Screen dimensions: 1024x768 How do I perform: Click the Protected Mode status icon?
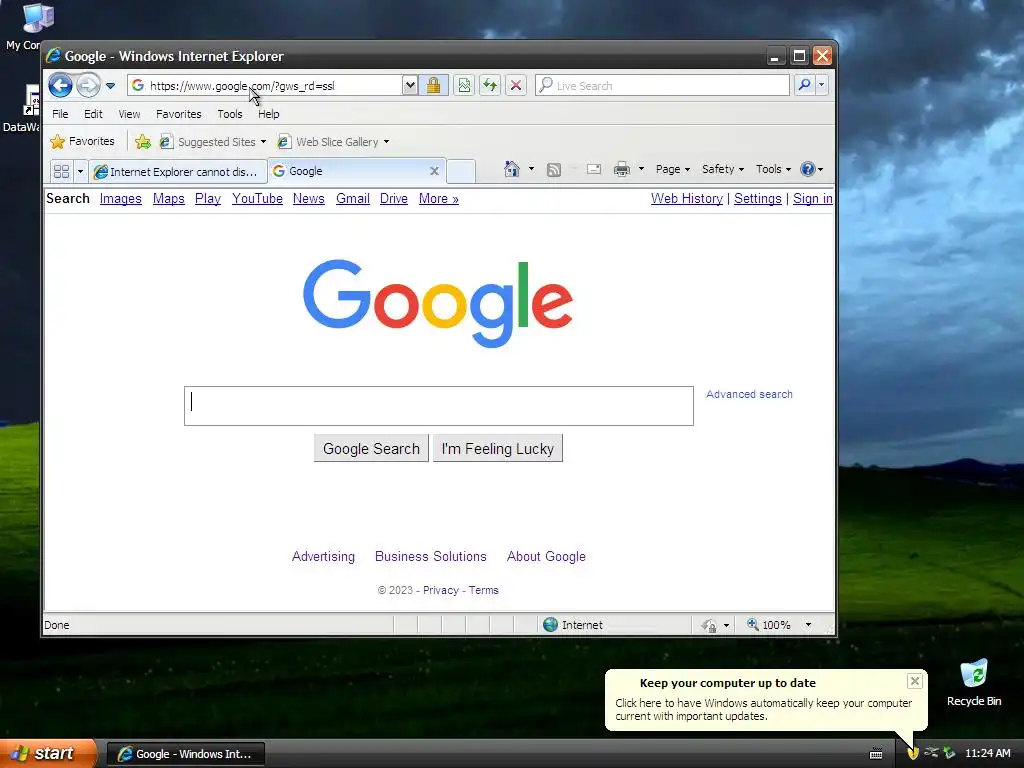coord(709,626)
